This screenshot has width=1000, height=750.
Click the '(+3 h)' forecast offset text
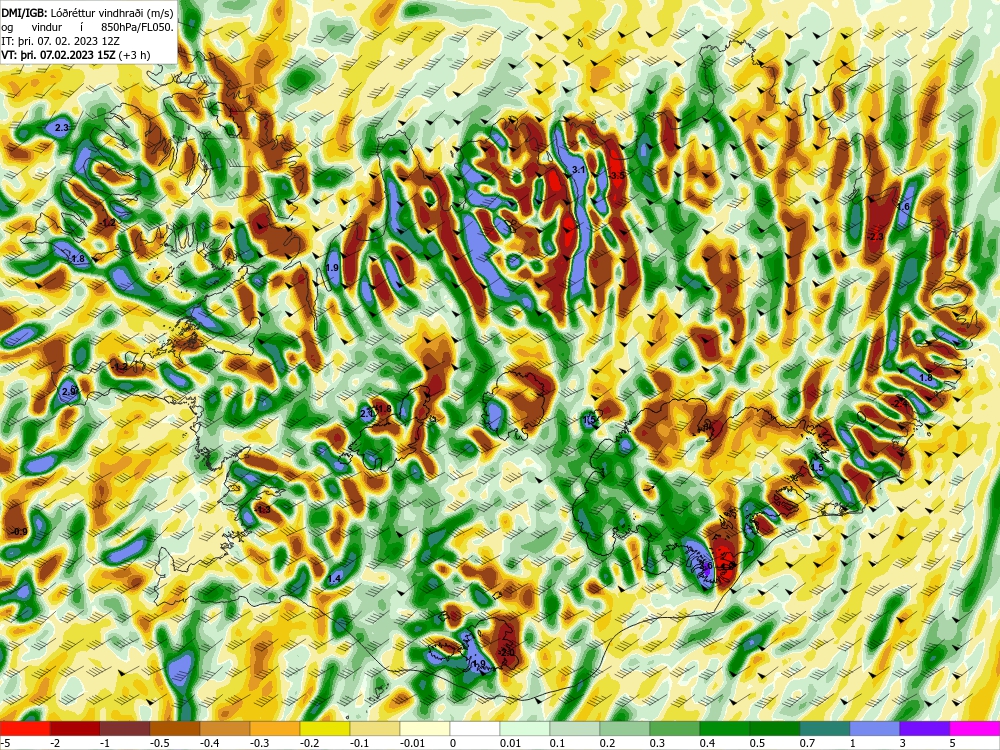coord(135,55)
